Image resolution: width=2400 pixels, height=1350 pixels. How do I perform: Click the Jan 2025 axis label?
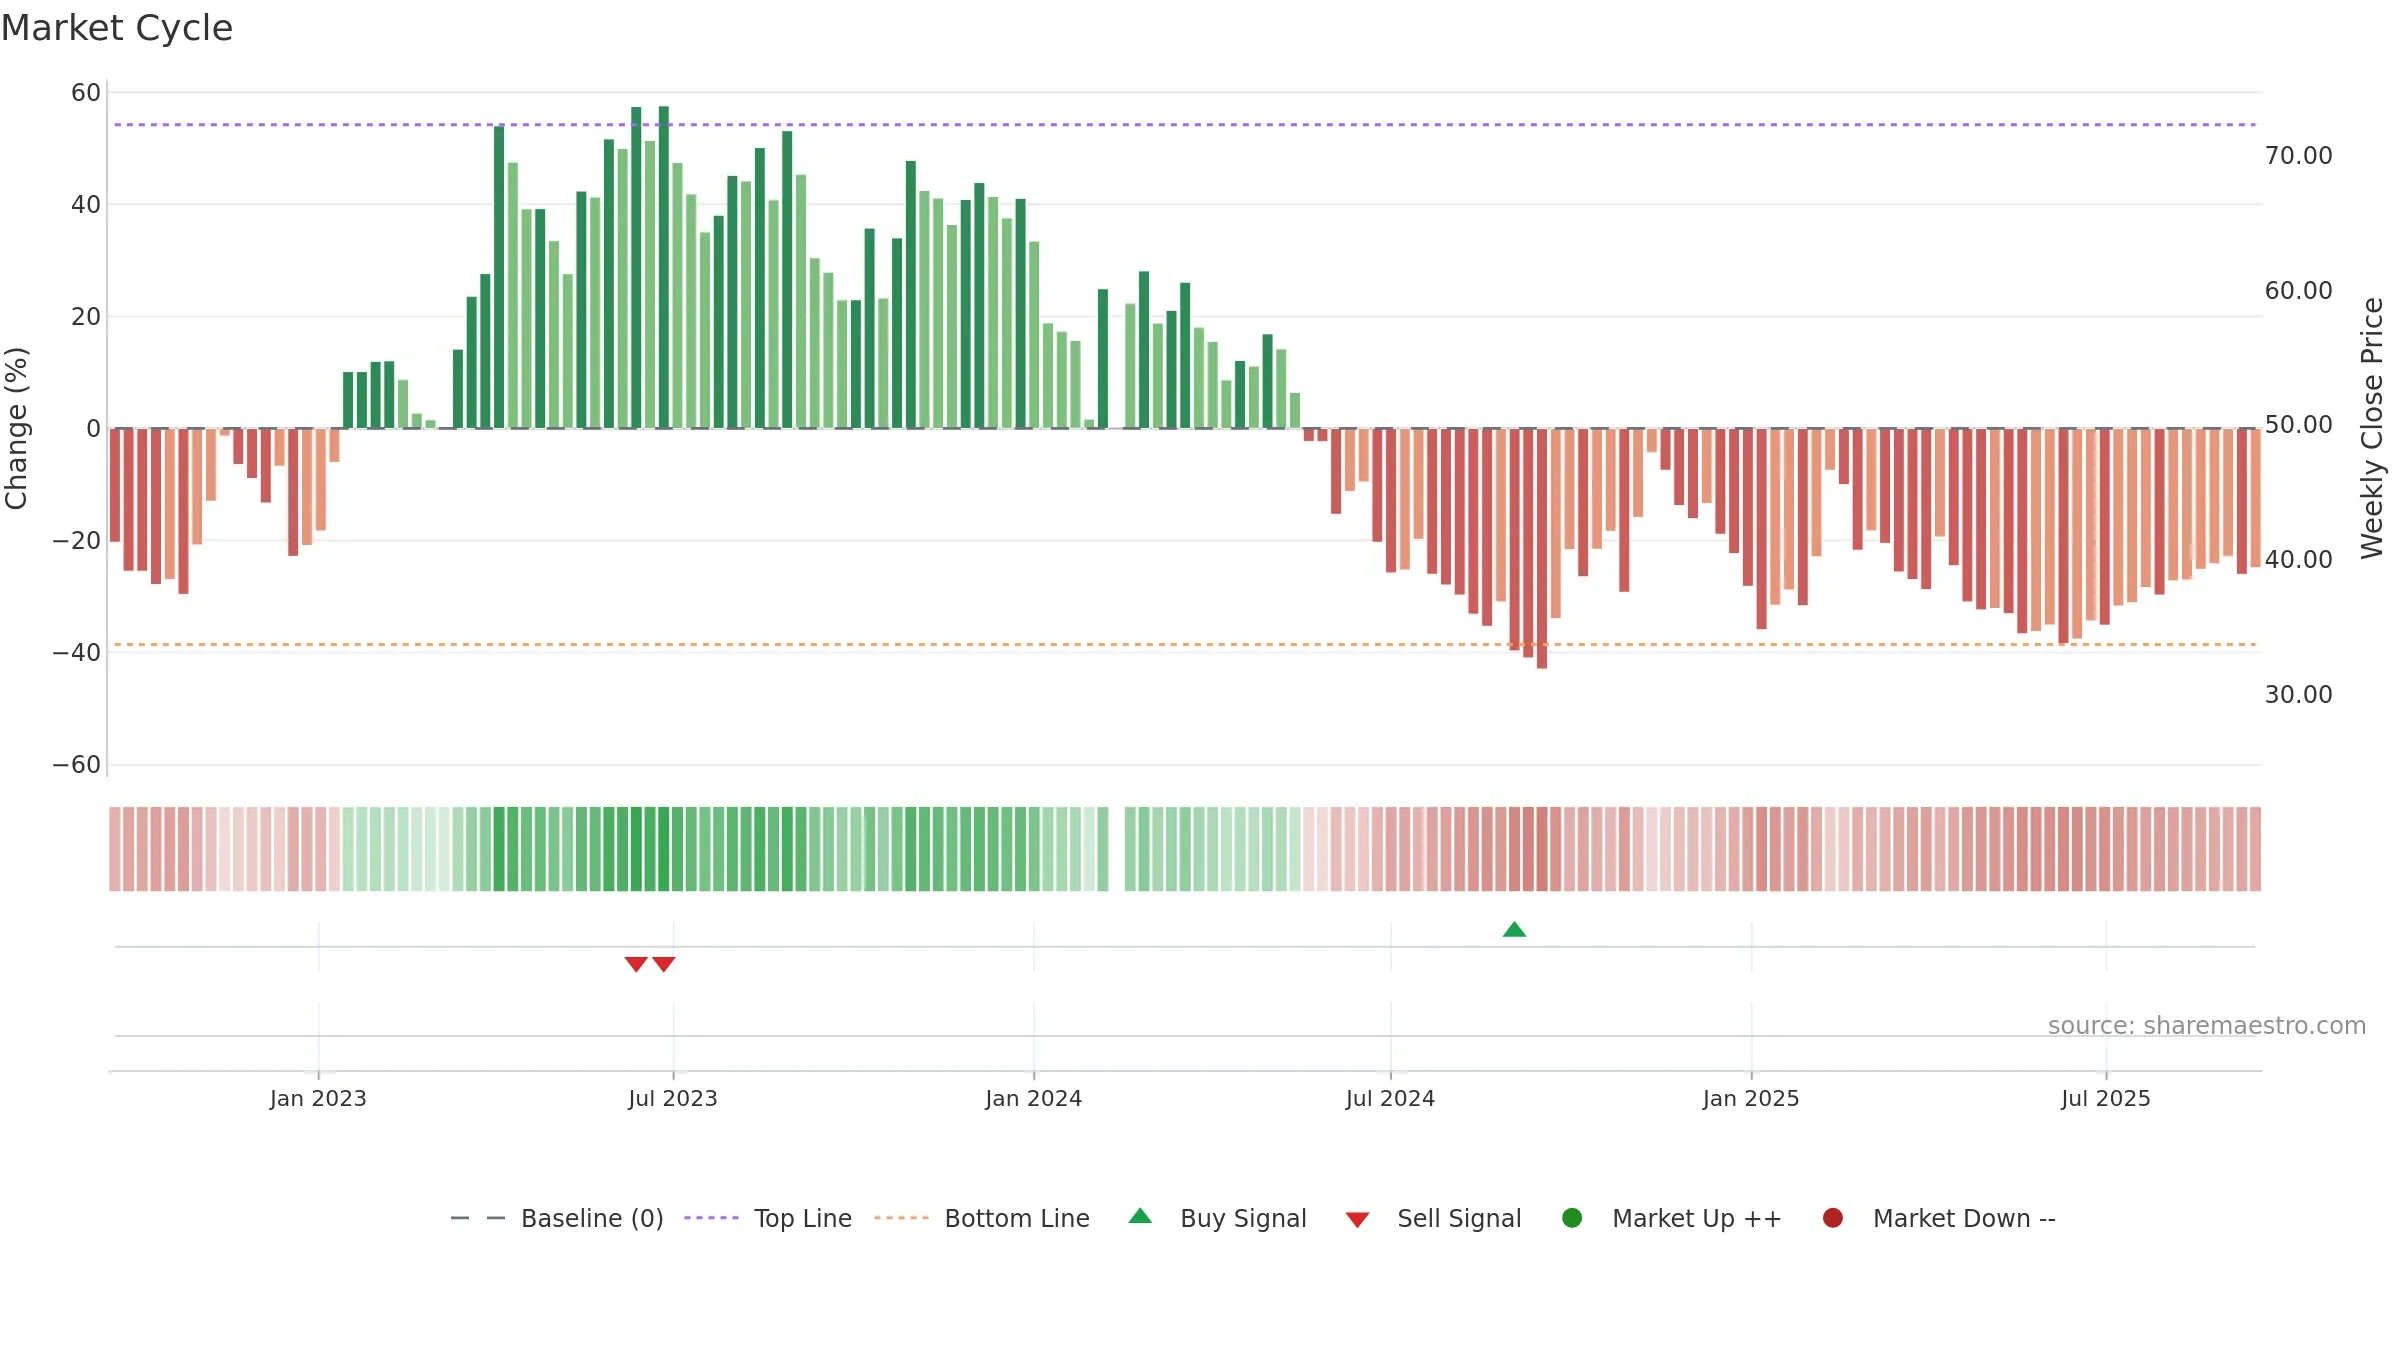tap(1751, 1098)
